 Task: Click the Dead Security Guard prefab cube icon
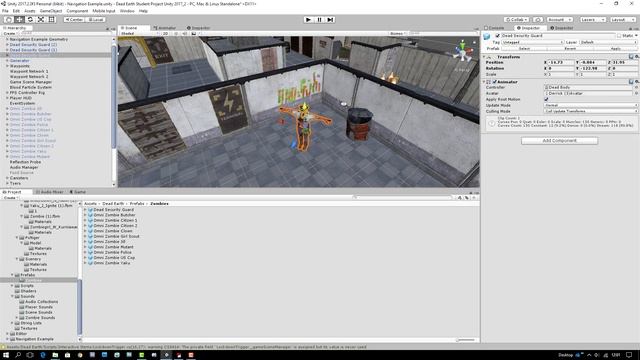[487, 37]
